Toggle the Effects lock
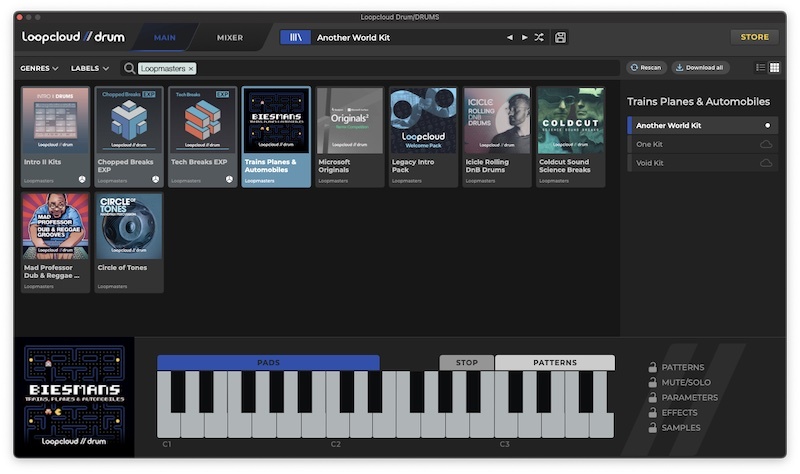Image resolution: width=800 pixels, height=474 pixels. pyautogui.click(x=652, y=412)
